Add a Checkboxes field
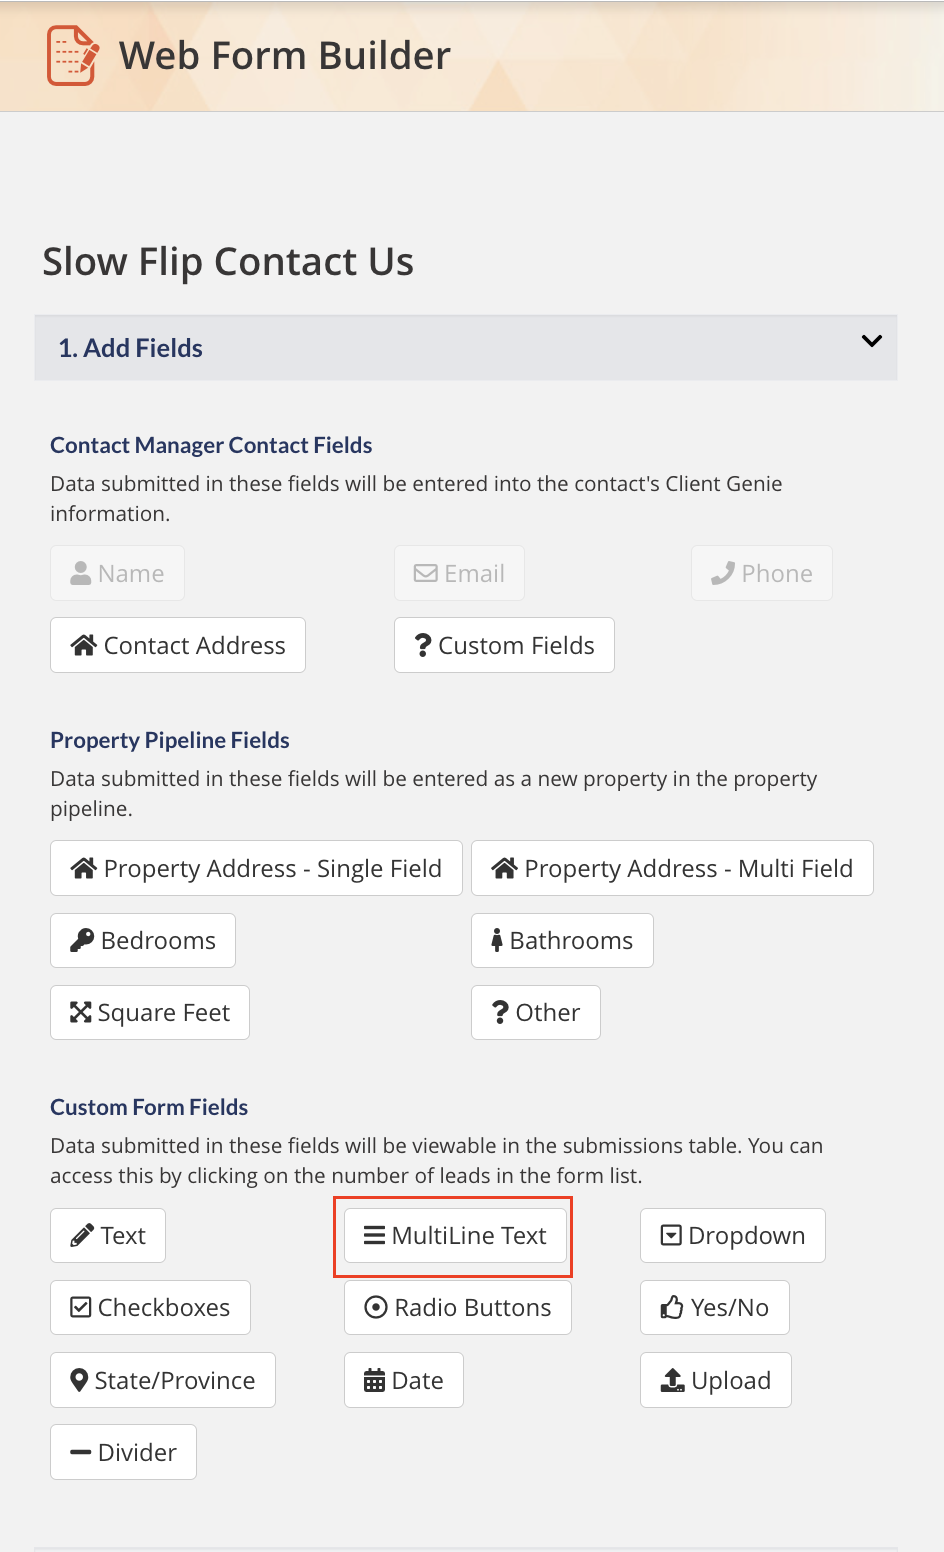Viewport: 944px width, 1552px height. point(150,1307)
